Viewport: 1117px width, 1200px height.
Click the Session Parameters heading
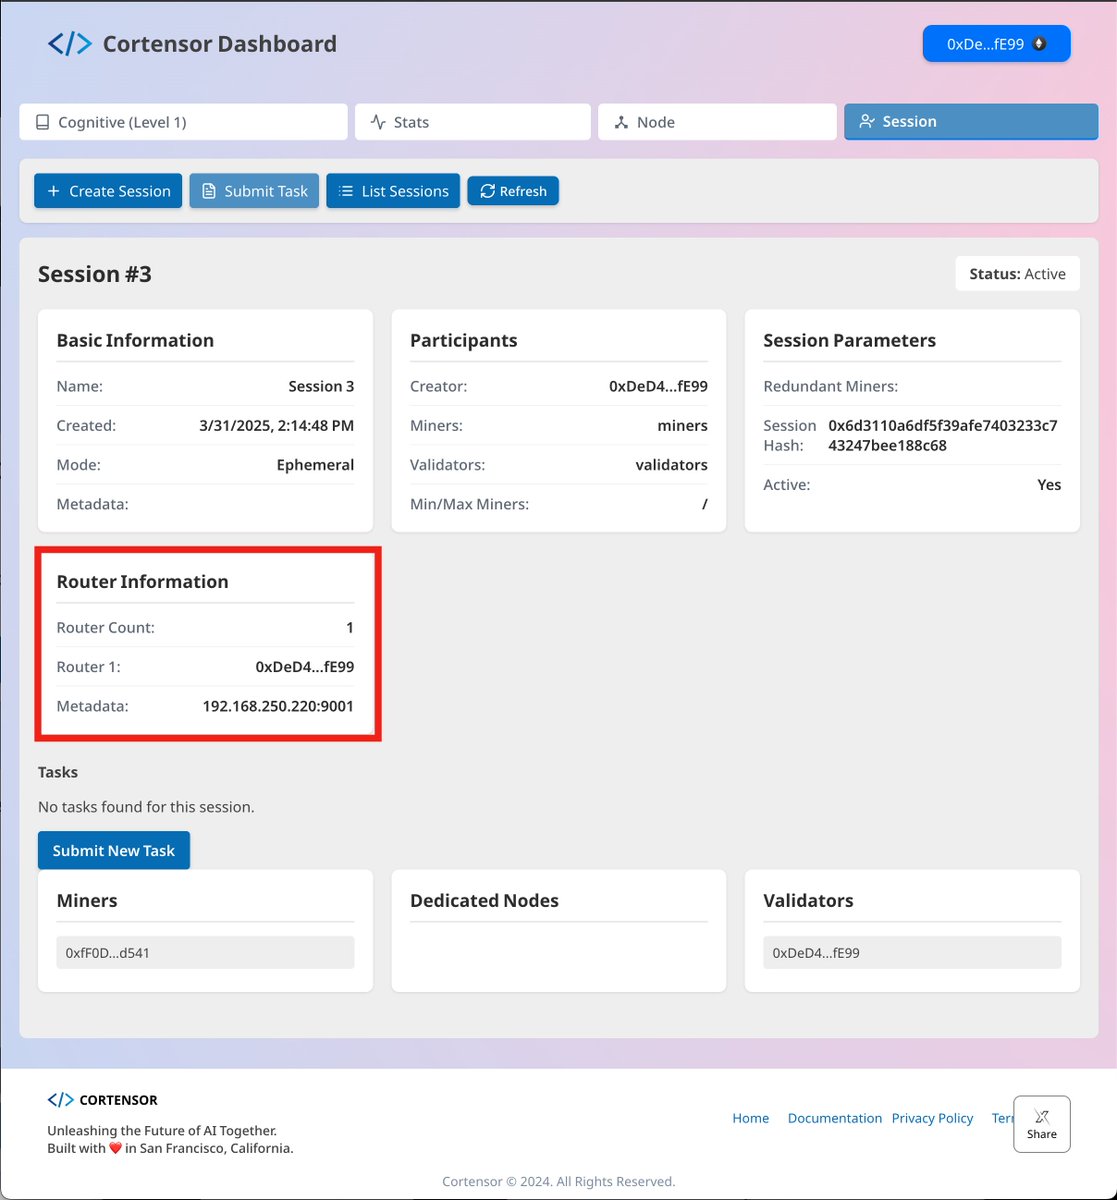coord(850,340)
